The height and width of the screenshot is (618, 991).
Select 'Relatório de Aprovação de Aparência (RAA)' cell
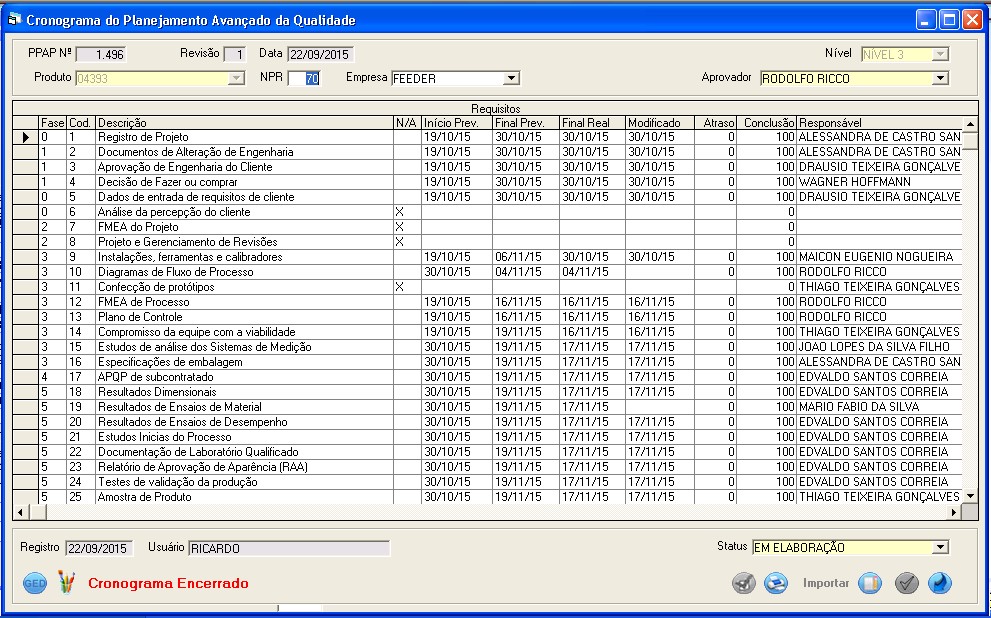click(244, 467)
